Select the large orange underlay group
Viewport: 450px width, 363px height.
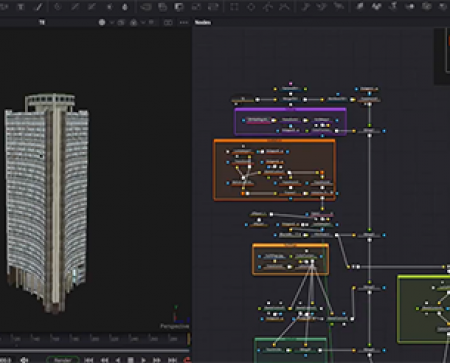tap(274, 170)
